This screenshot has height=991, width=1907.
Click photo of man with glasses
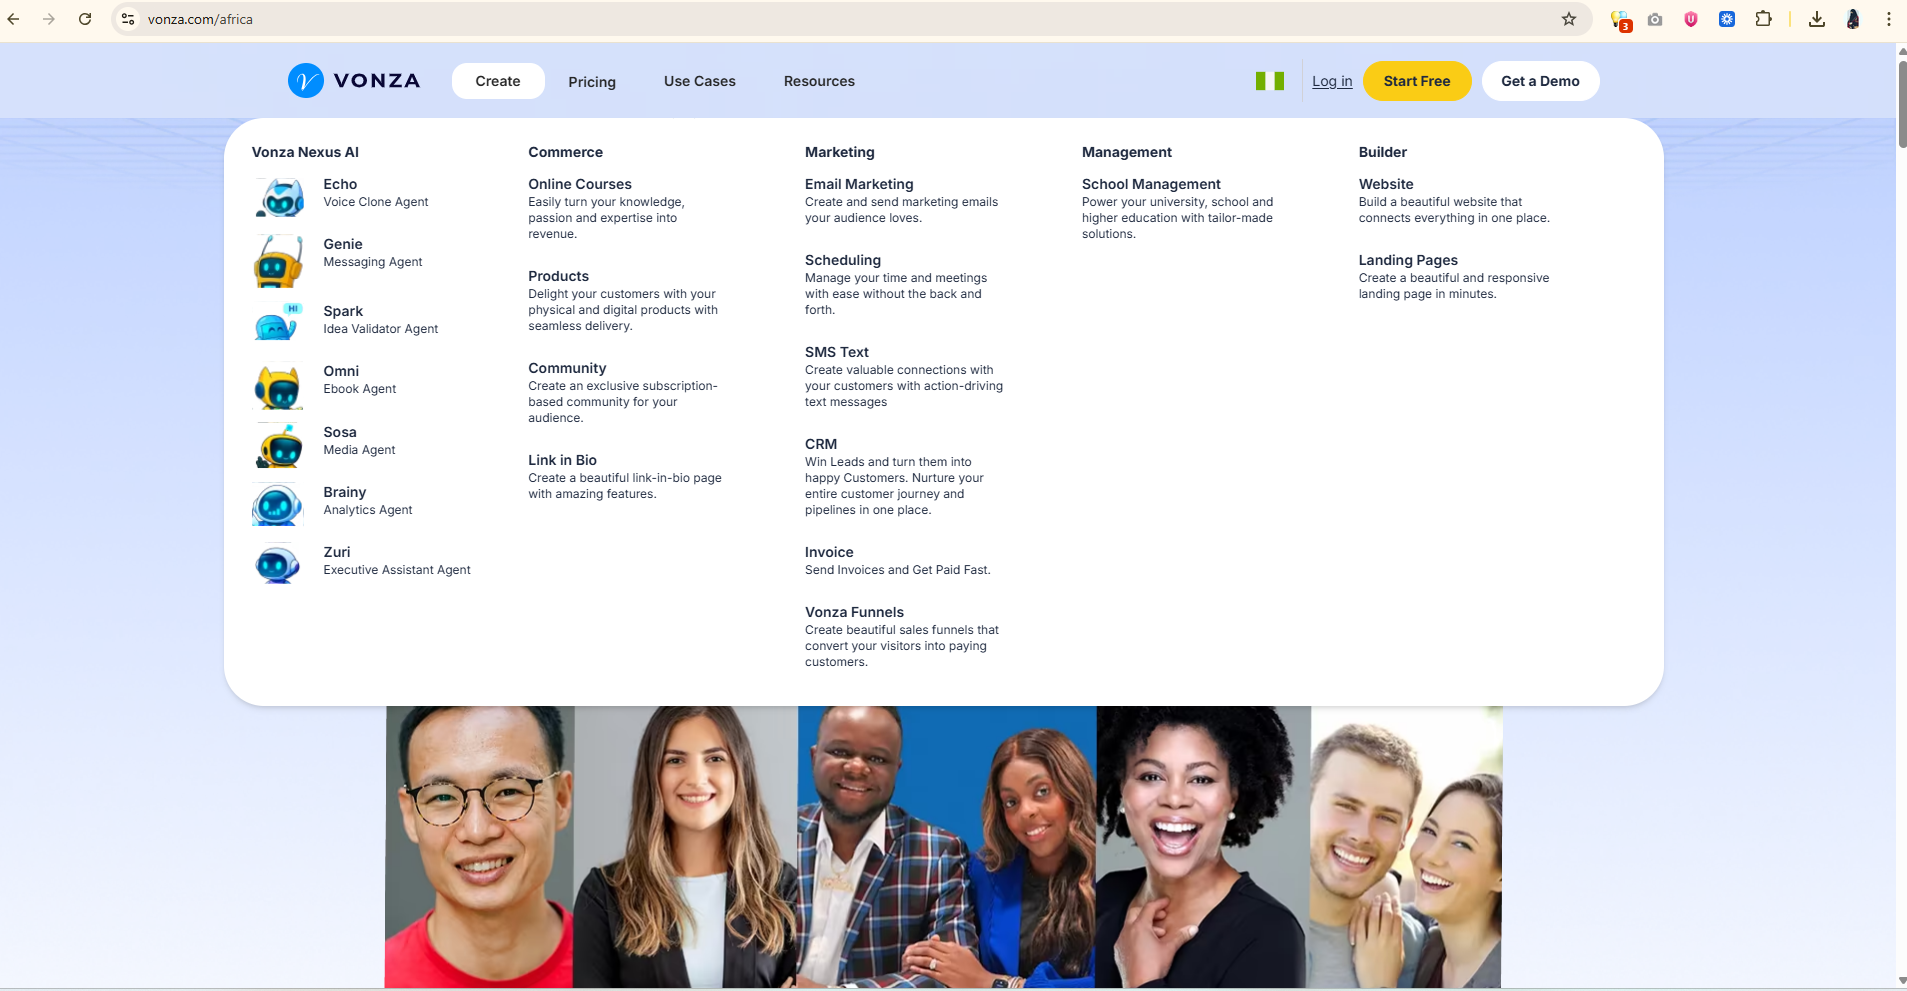(480, 847)
